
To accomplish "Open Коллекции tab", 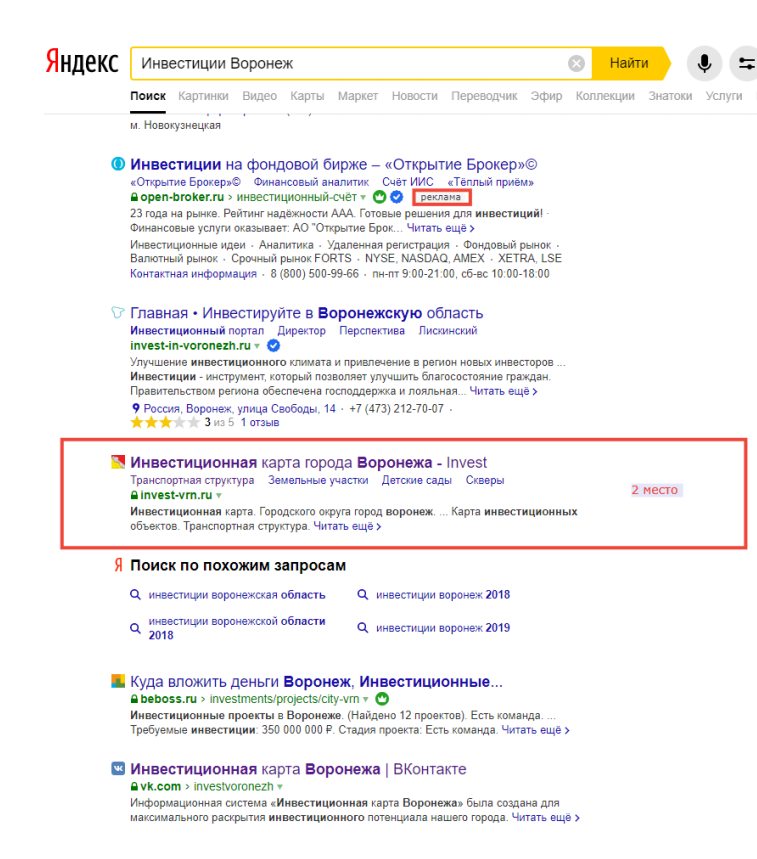I will click(605, 96).
